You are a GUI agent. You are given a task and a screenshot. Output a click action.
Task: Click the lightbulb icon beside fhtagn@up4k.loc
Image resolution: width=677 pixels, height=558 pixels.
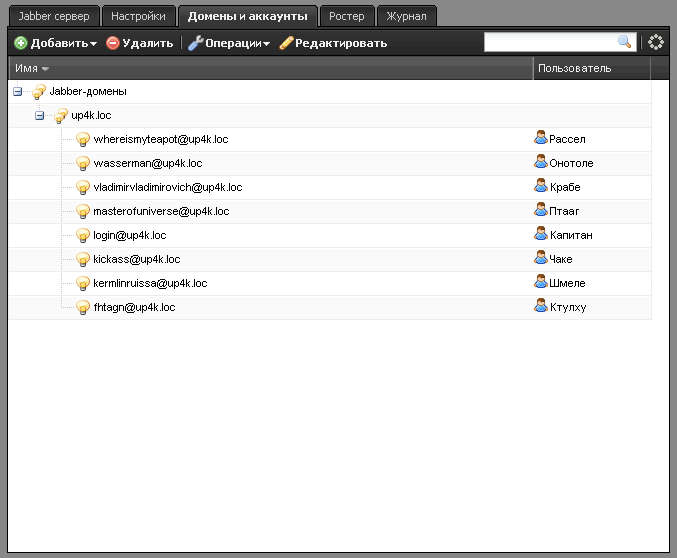tap(84, 308)
